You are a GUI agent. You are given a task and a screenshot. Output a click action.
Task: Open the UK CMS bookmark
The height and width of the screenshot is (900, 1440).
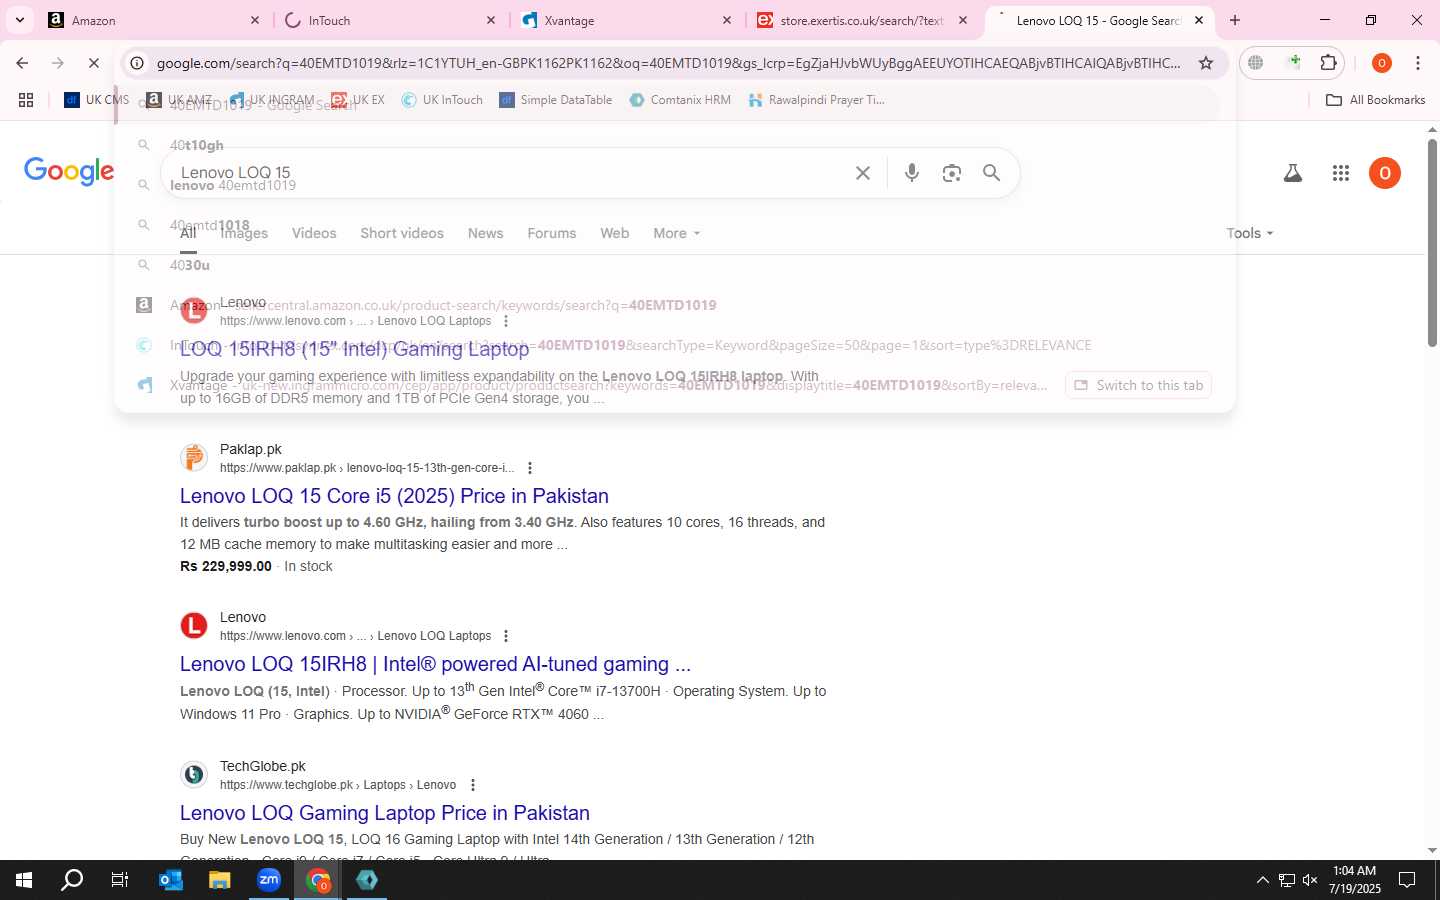96,100
